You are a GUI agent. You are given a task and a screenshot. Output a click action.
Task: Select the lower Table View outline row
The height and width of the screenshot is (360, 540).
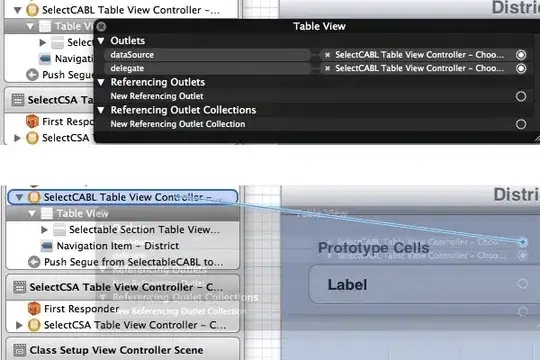(123, 214)
